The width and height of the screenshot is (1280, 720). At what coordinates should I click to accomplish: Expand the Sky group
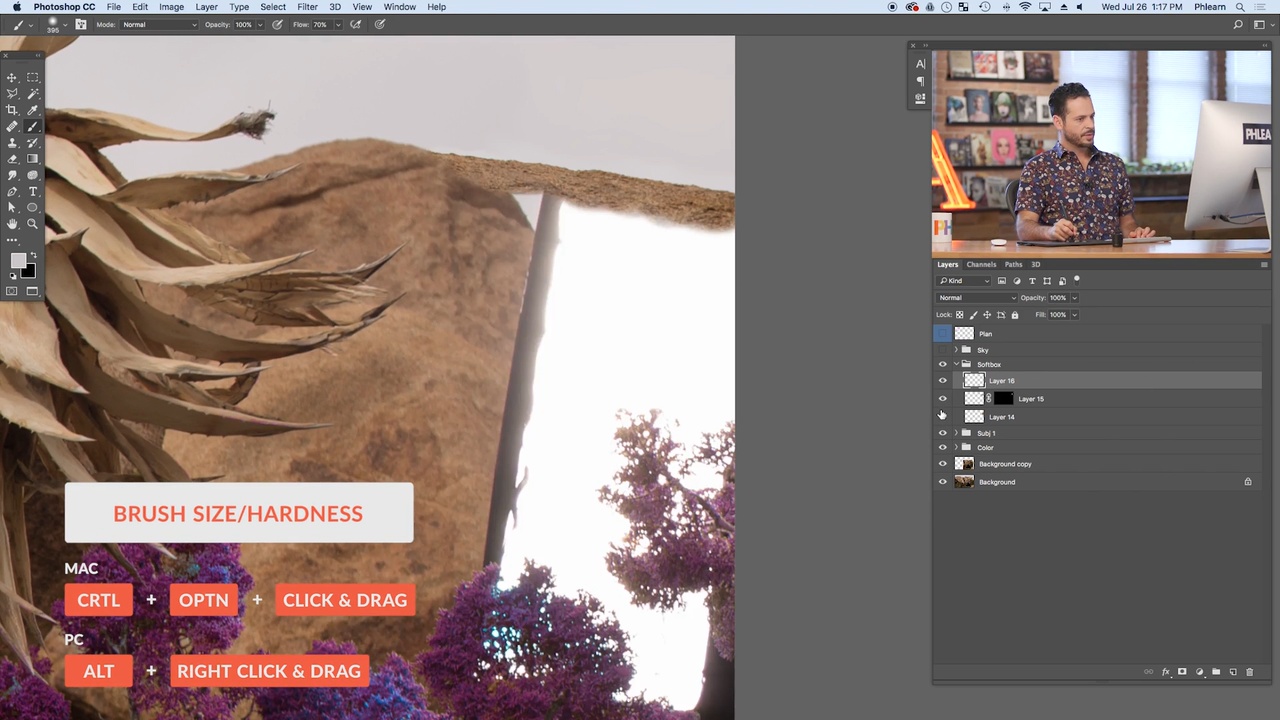(x=956, y=350)
